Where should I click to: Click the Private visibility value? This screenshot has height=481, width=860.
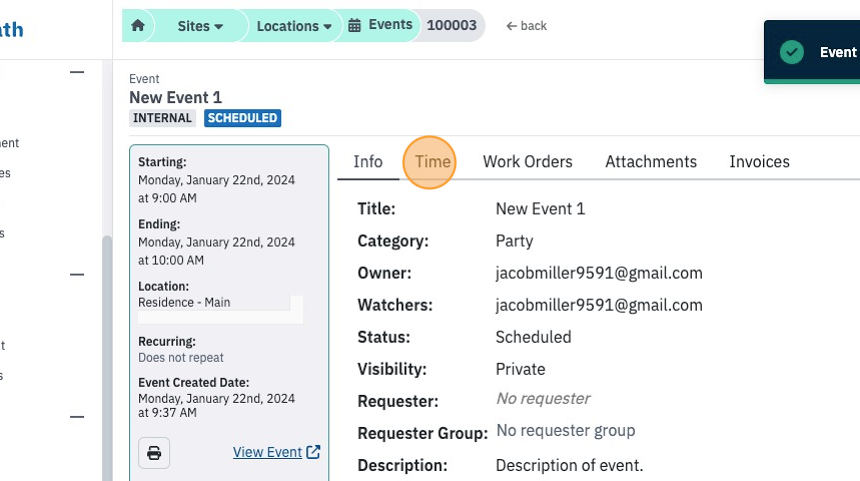pos(520,369)
